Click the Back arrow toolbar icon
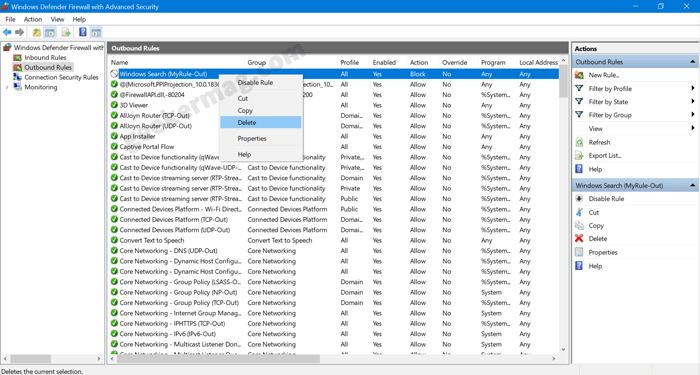700x375 pixels. click(x=7, y=32)
